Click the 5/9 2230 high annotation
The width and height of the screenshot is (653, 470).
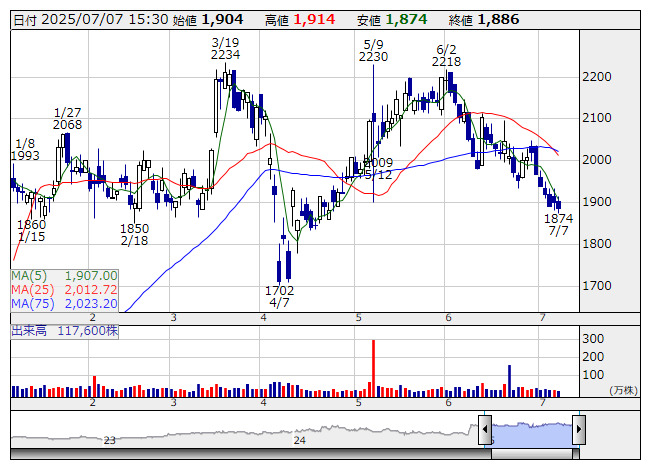pyautogui.click(x=373, y=51)
